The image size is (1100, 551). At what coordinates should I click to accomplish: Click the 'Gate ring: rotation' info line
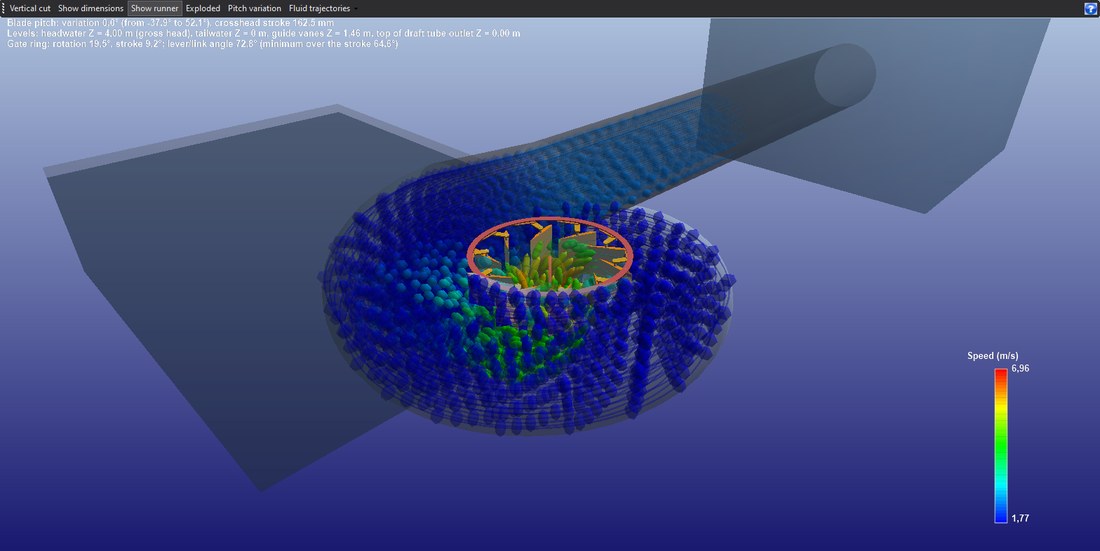[203, 44]
